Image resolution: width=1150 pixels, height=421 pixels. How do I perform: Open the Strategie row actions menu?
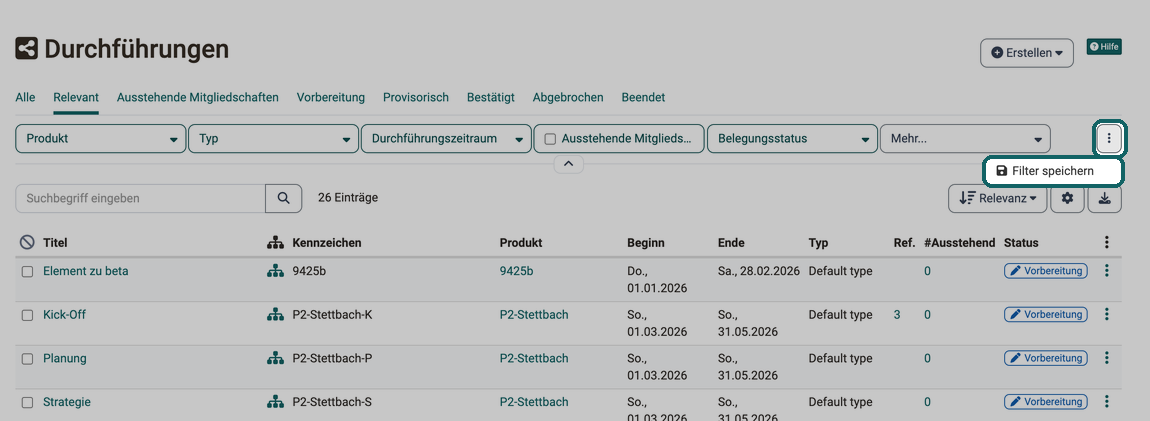1107,402
